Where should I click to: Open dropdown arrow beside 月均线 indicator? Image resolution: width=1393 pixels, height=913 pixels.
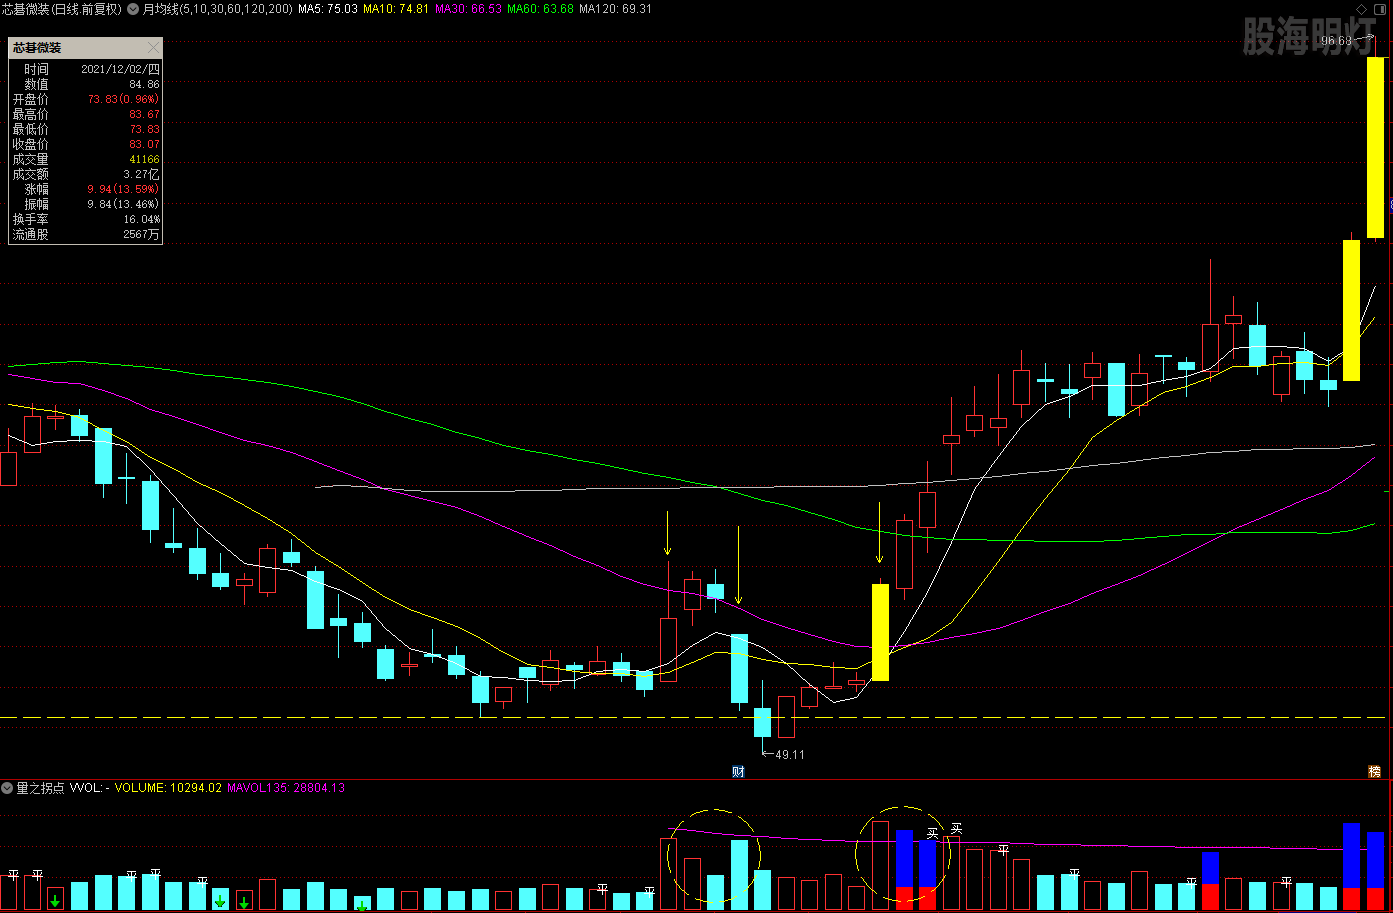pyautogui.click(x=133, y=9)
